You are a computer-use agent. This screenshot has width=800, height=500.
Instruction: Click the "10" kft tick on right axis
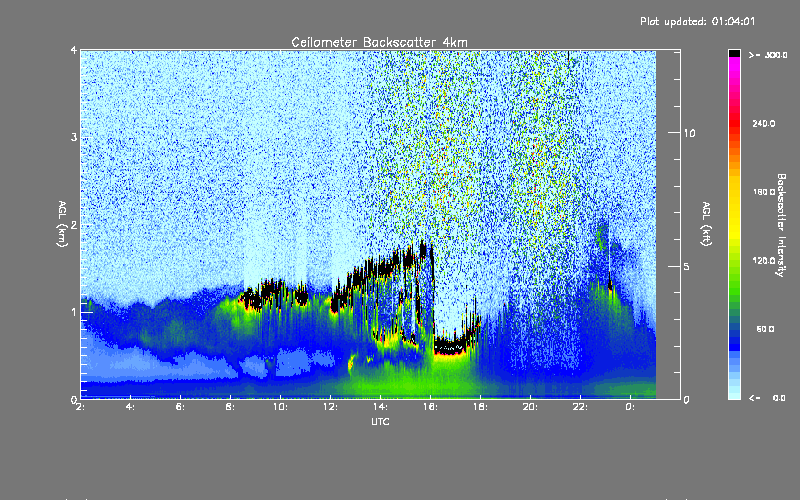tap(689, 133)
